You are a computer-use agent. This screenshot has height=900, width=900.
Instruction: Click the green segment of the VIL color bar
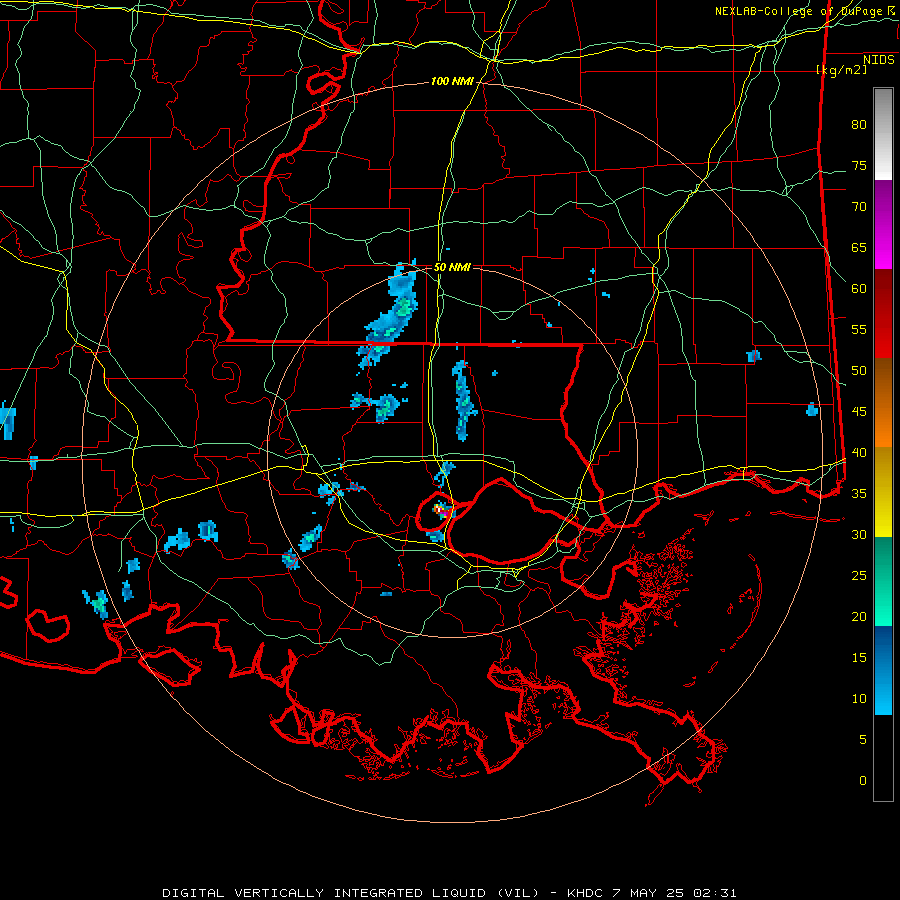click(883, 581)
